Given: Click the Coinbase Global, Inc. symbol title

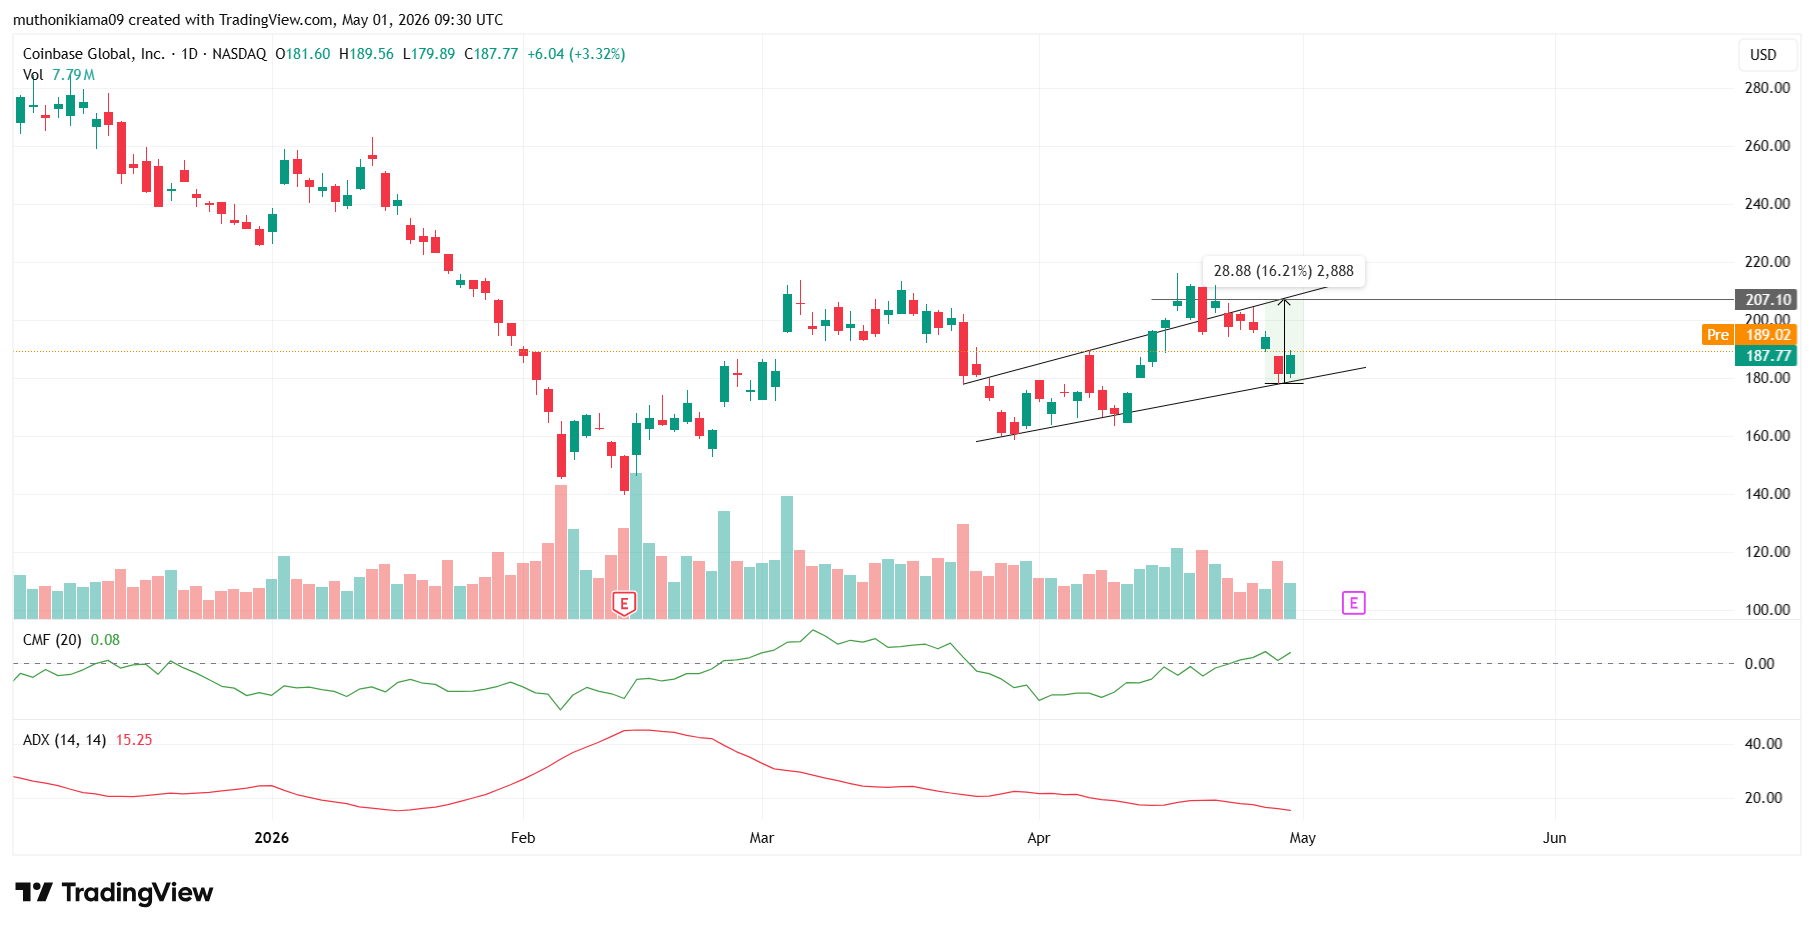Looking at the screenshot, I should (94, 54).
